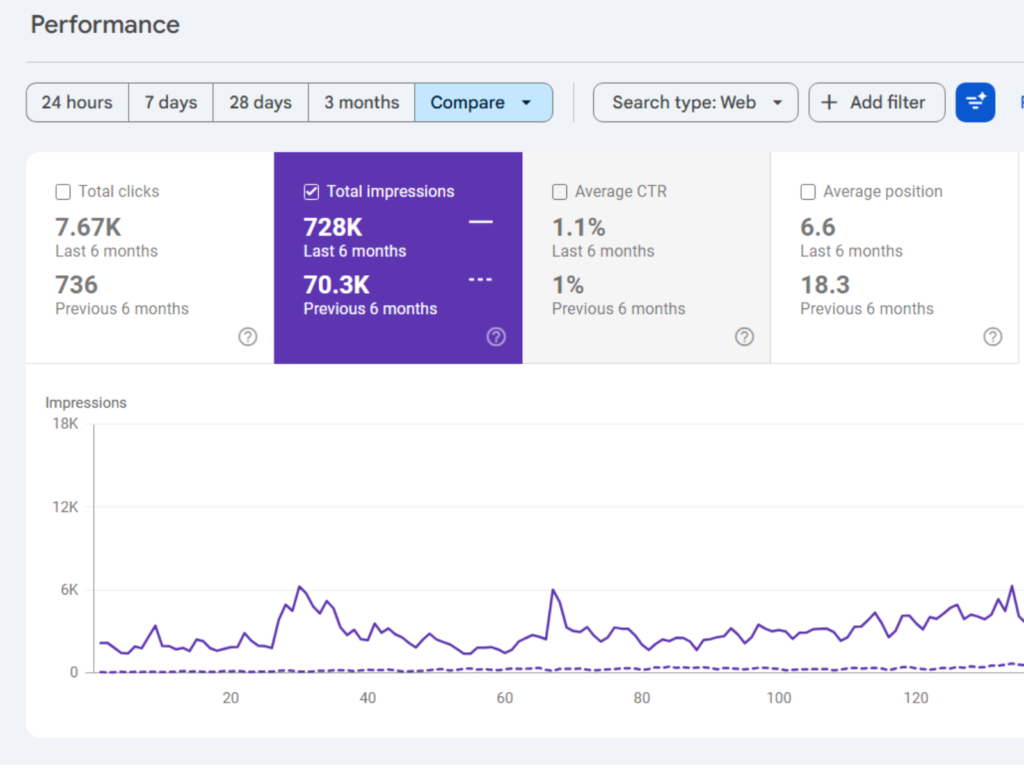This screenshot has height=768, width=1024.
Task: Select the 28 days date range
Action: [x=260, y=102]
